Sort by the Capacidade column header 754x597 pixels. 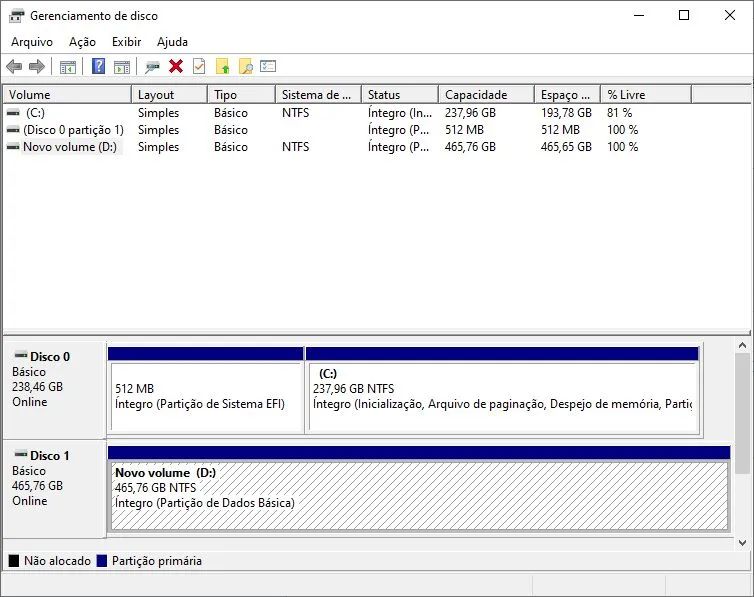click(x=487, y=95)
